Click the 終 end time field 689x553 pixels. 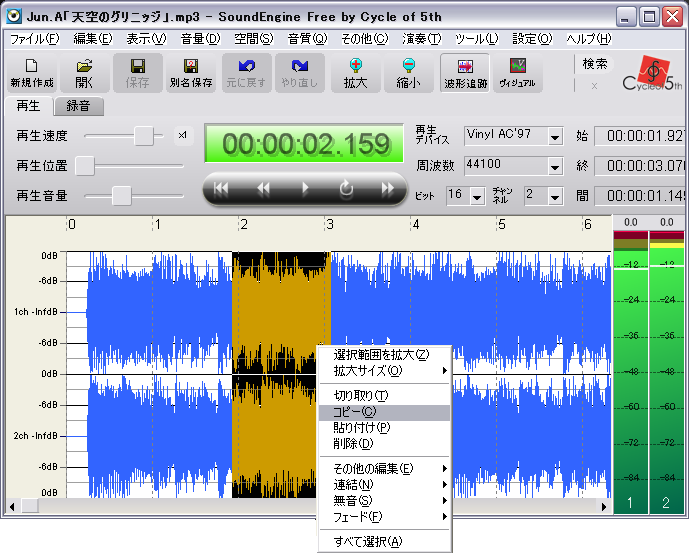click(x=641, y=166)
